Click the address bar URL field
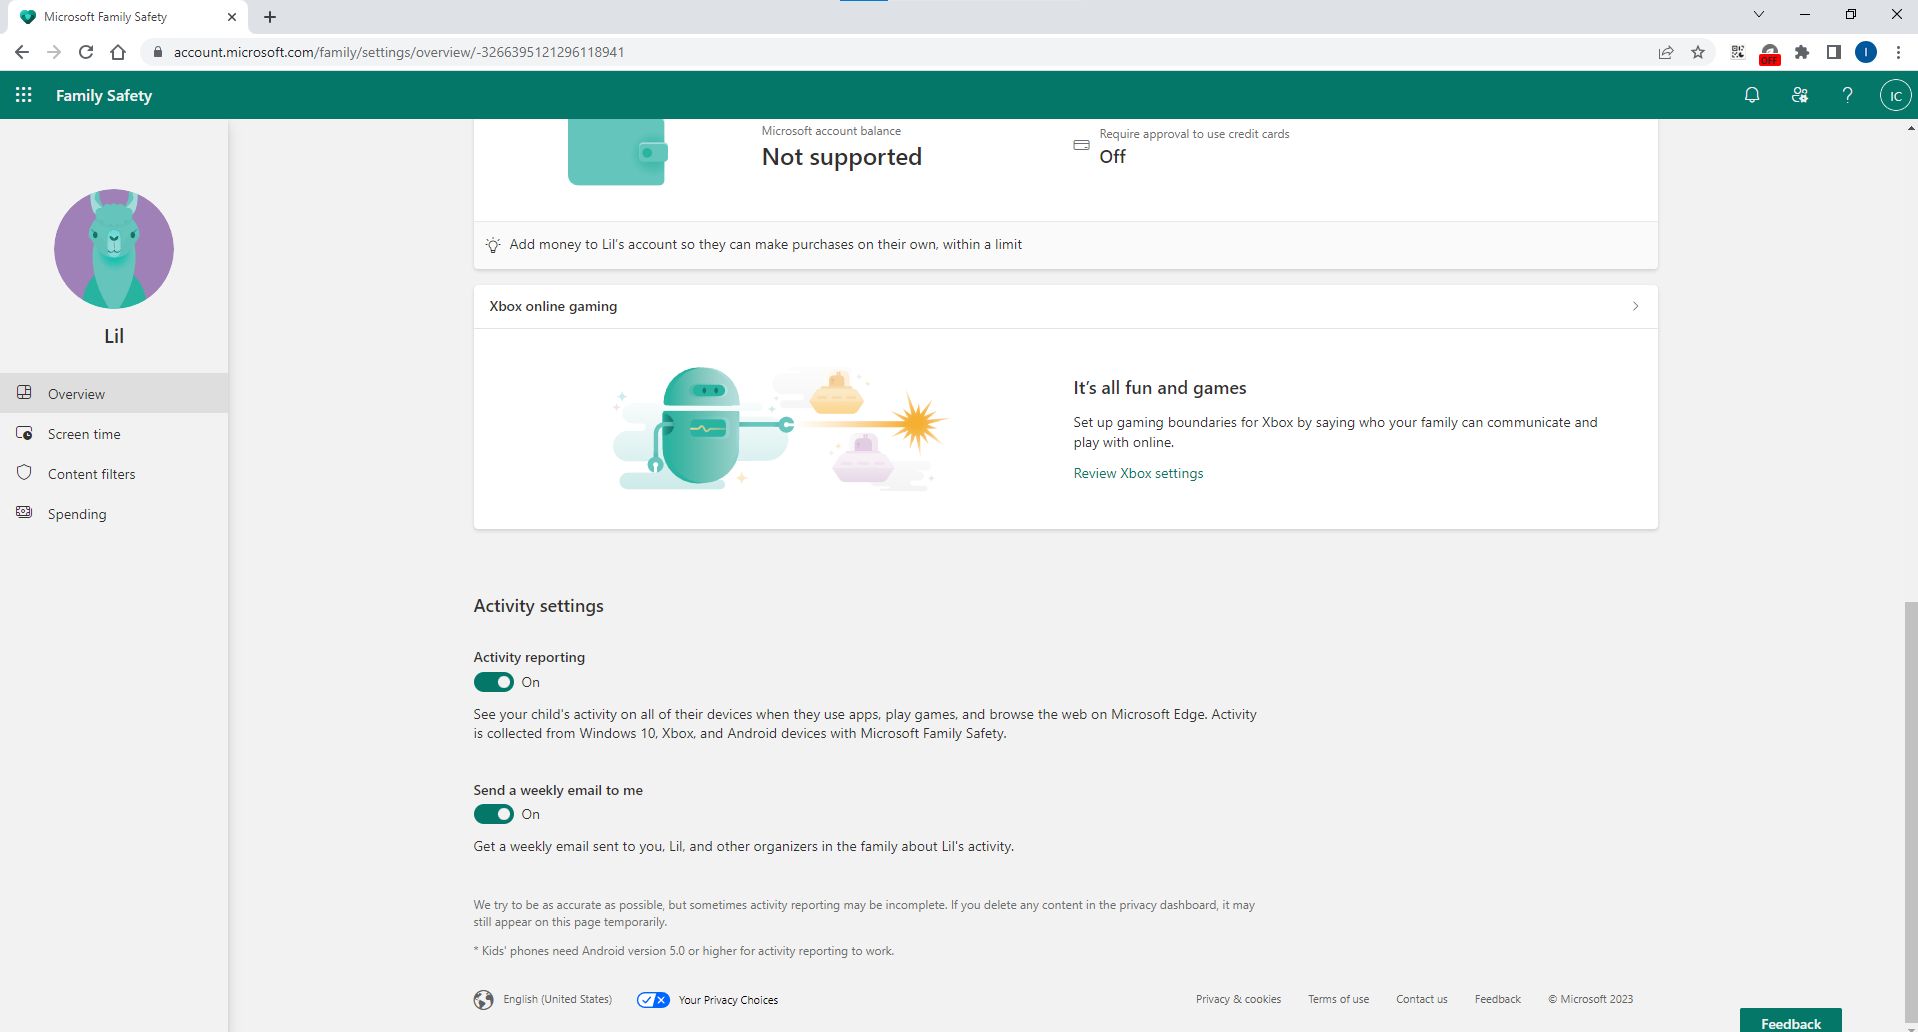 coord(900,52)
